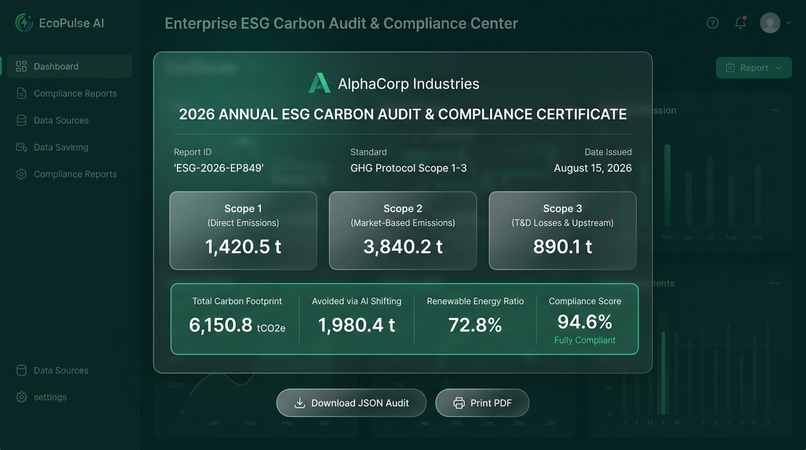This screenshot has width=806, height=450.
Task: Click the EcoPulse AI logo icon
Action: pos(24,23)
